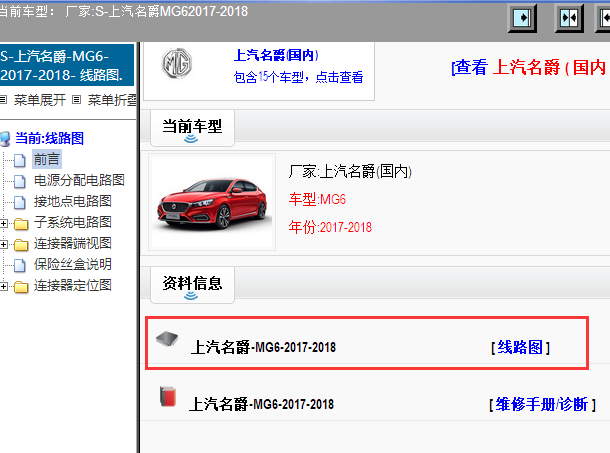The width and height of the screenshot is (610, 453).
Task: Open the 上汽名爵(国内) brand link
Action: point(276,55)
